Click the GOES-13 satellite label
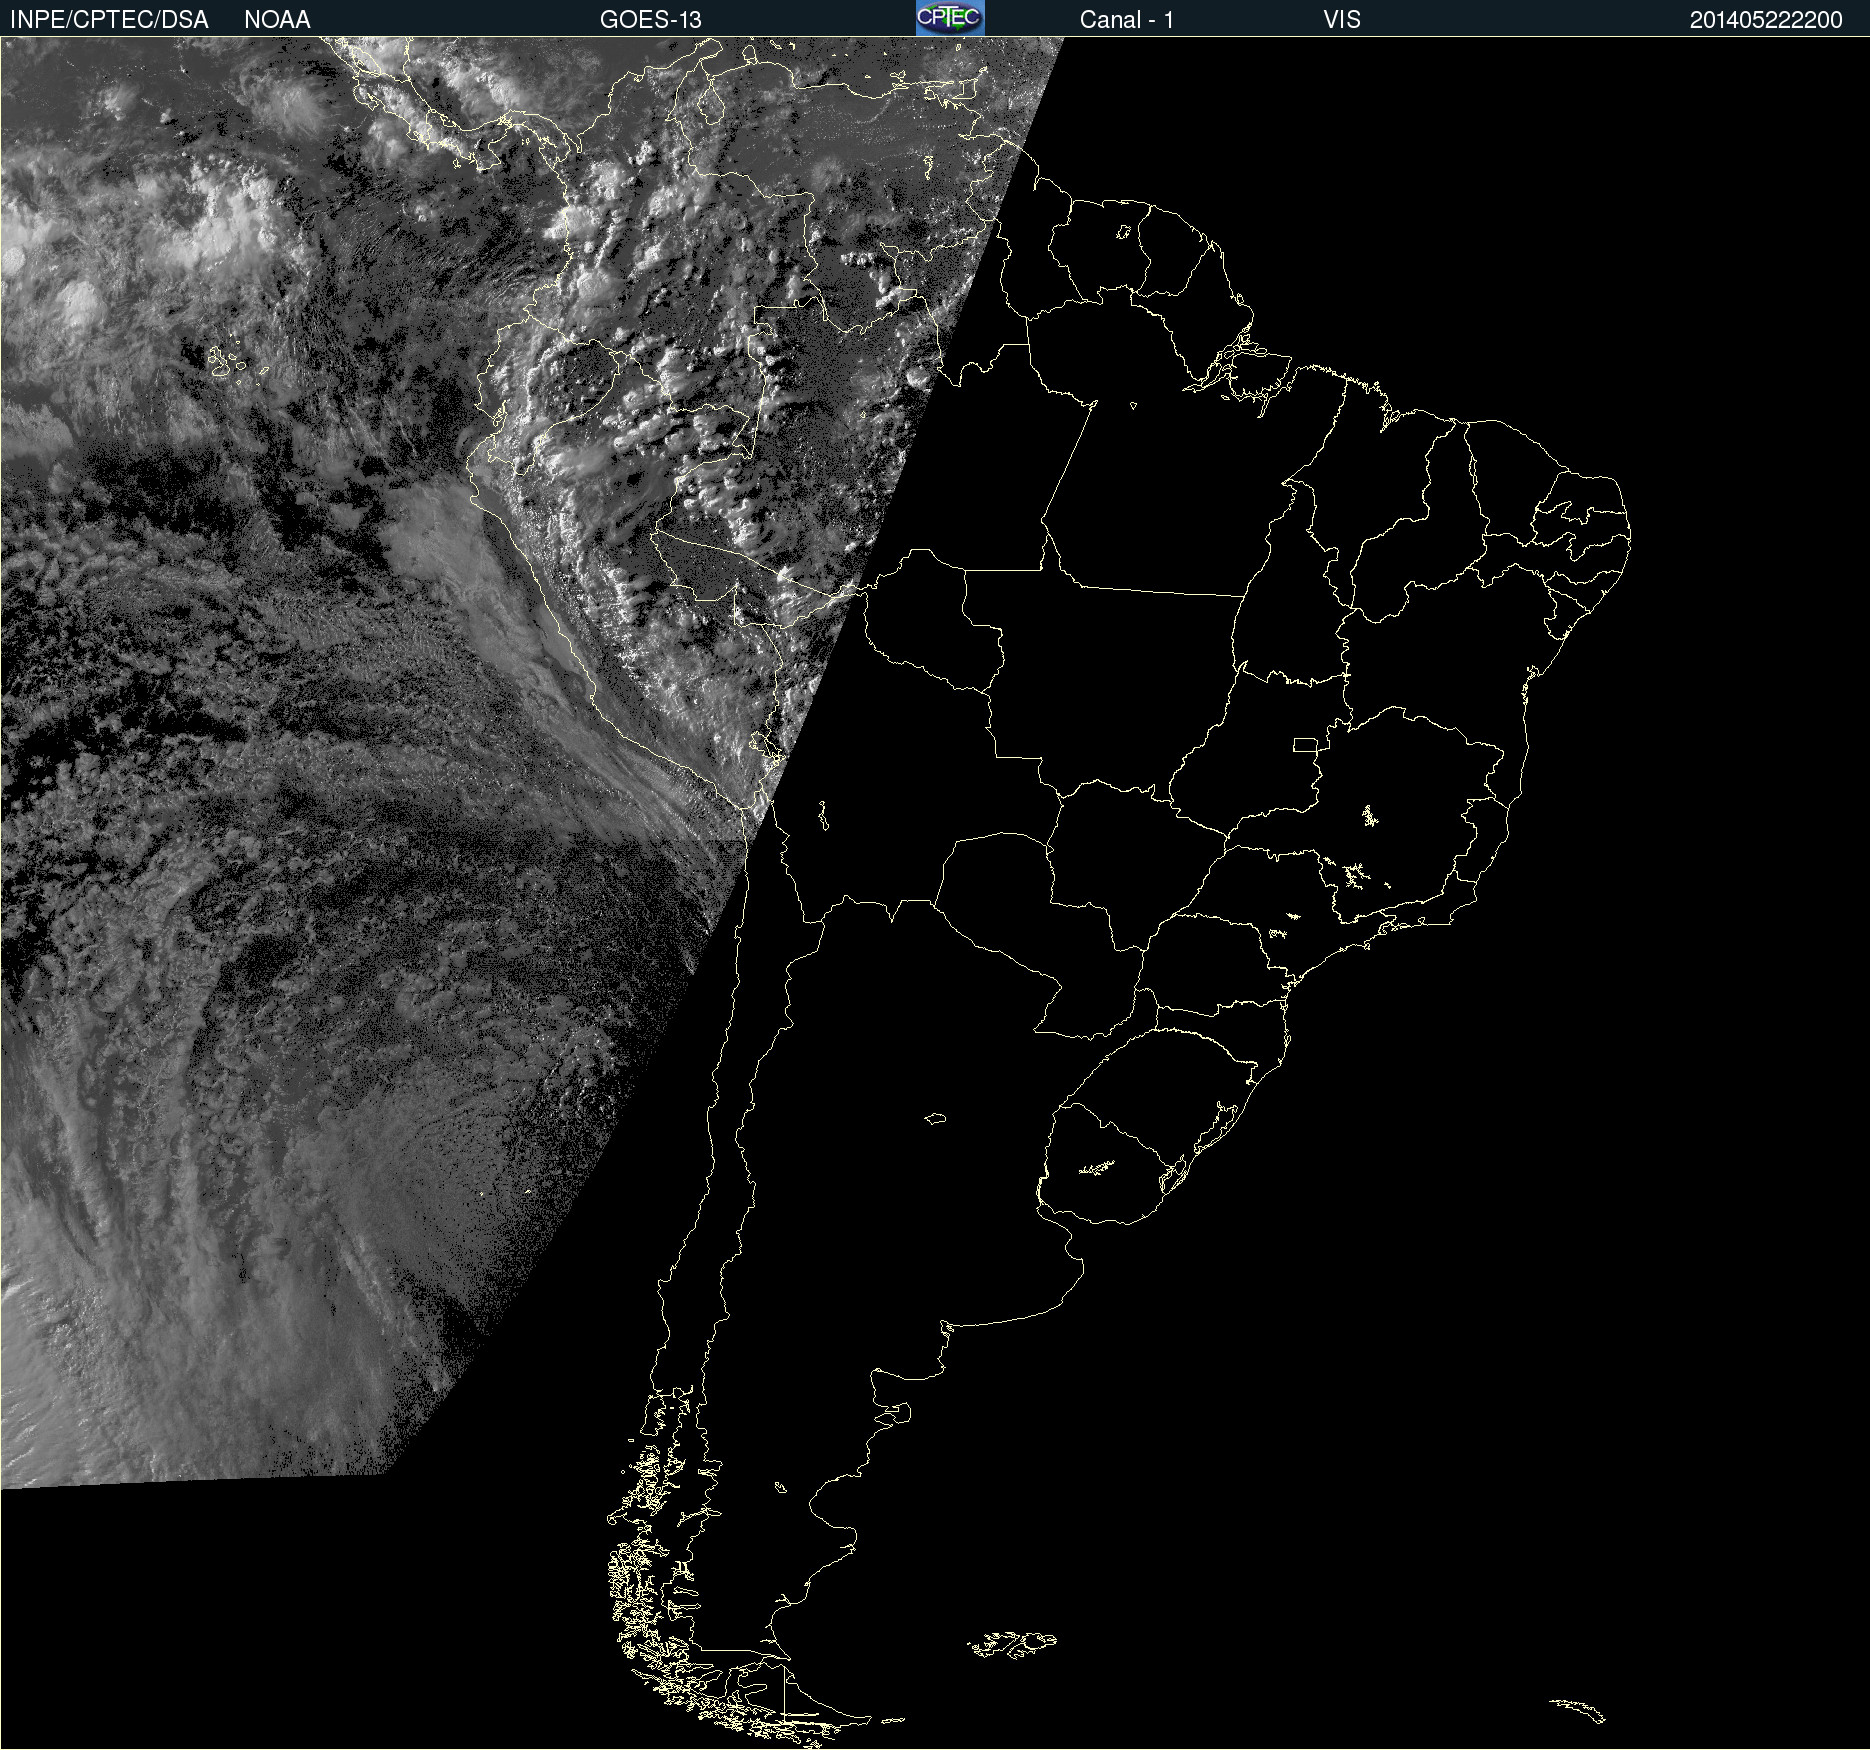The image size is (1870, 1750). pyautogui.click(x=651, y=20)
